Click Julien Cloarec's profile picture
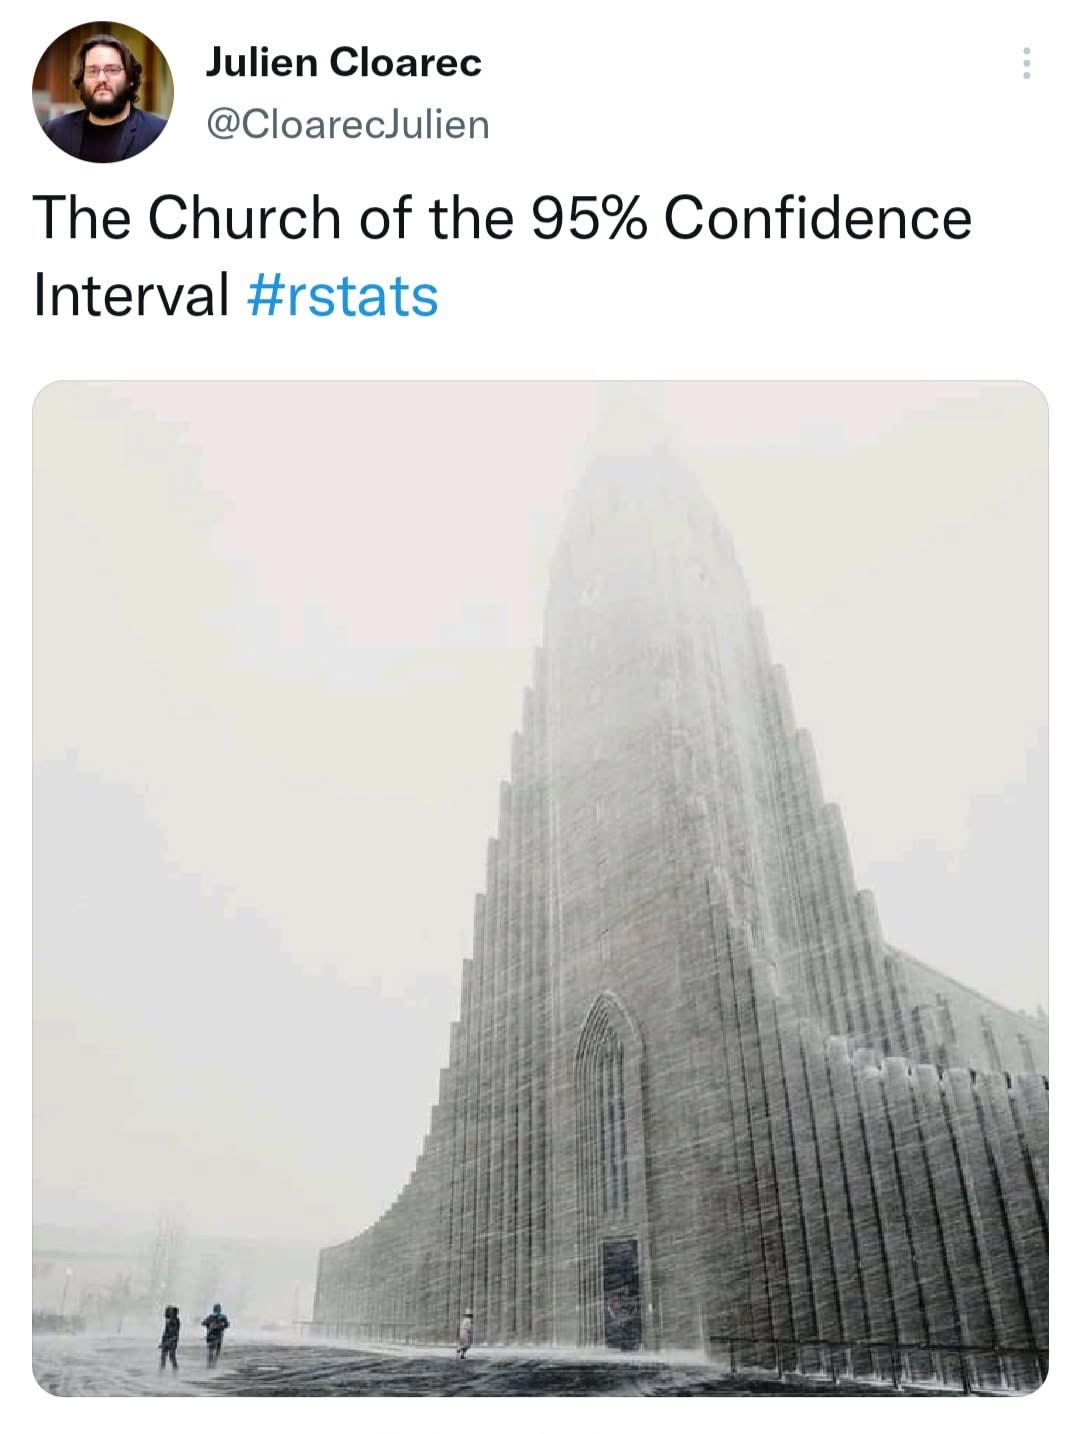 (x=102, y=91)
